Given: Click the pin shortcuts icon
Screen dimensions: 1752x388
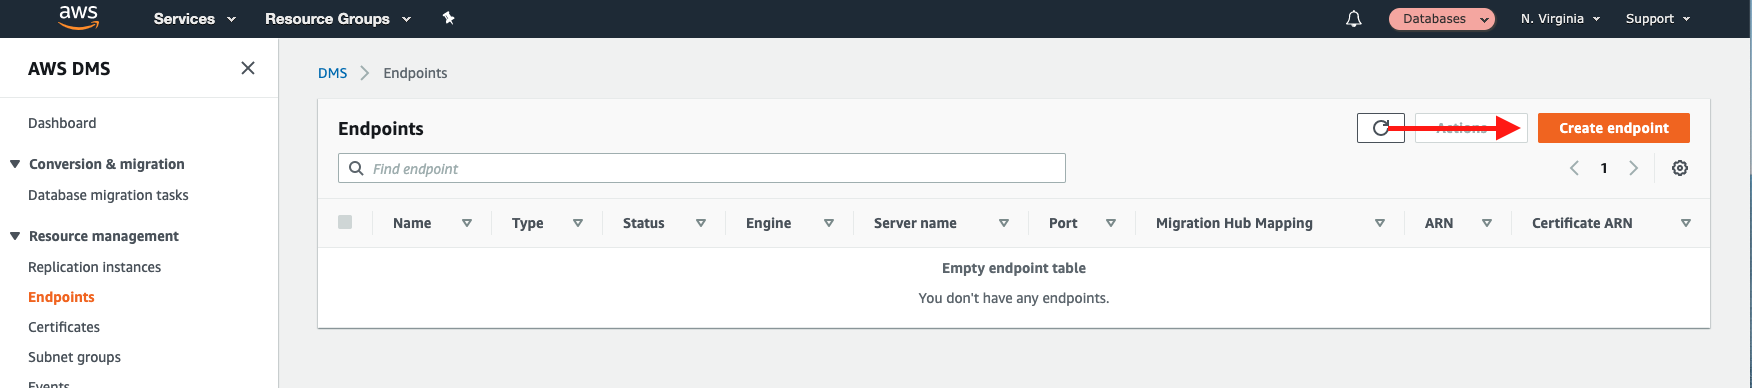Looking at the screenshot, I should click(449, 18).
